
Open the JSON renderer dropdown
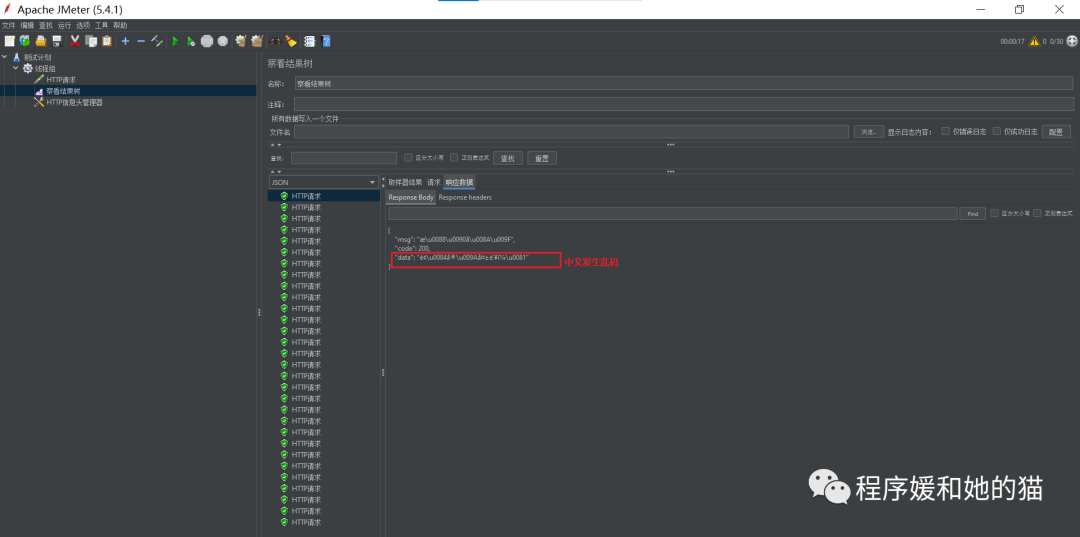324,182
